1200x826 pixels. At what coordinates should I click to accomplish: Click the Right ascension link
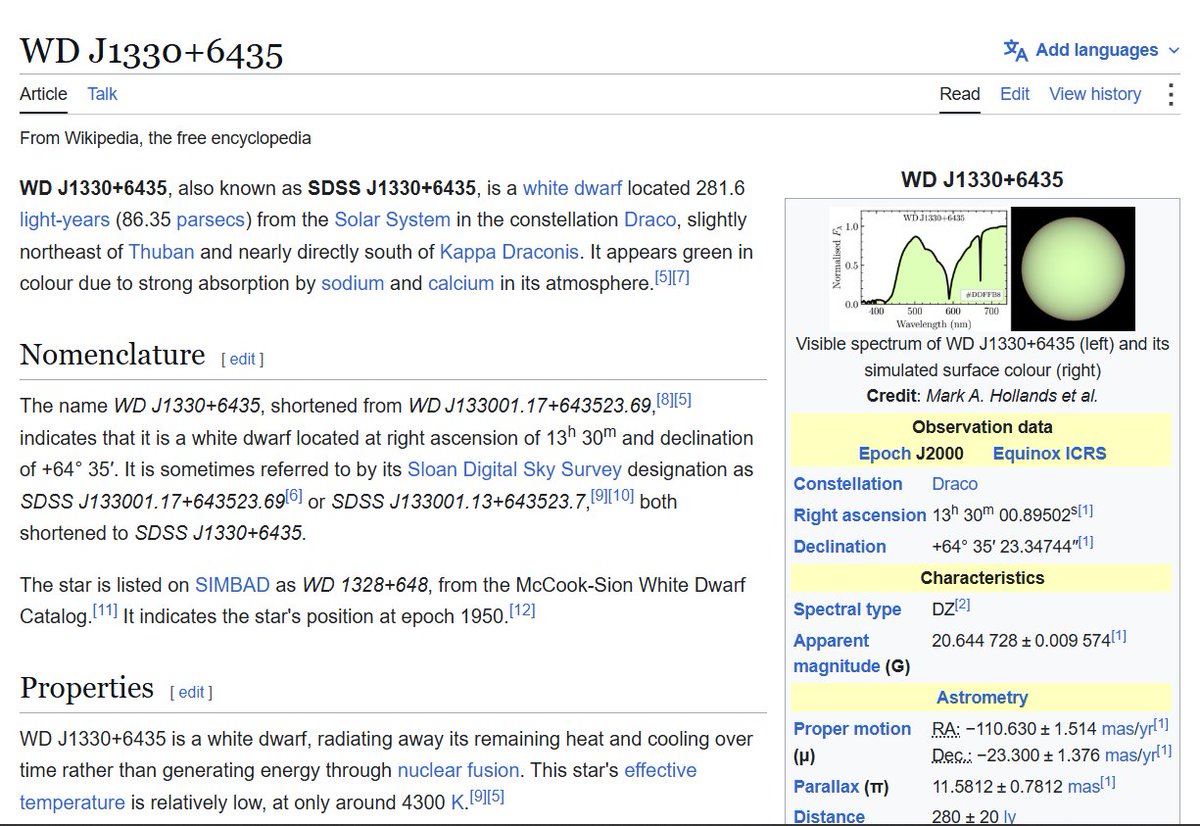point(860,515)
